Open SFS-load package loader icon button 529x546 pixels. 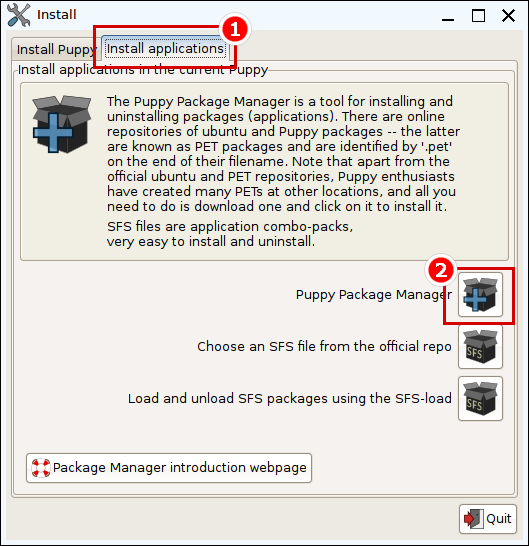480,398
